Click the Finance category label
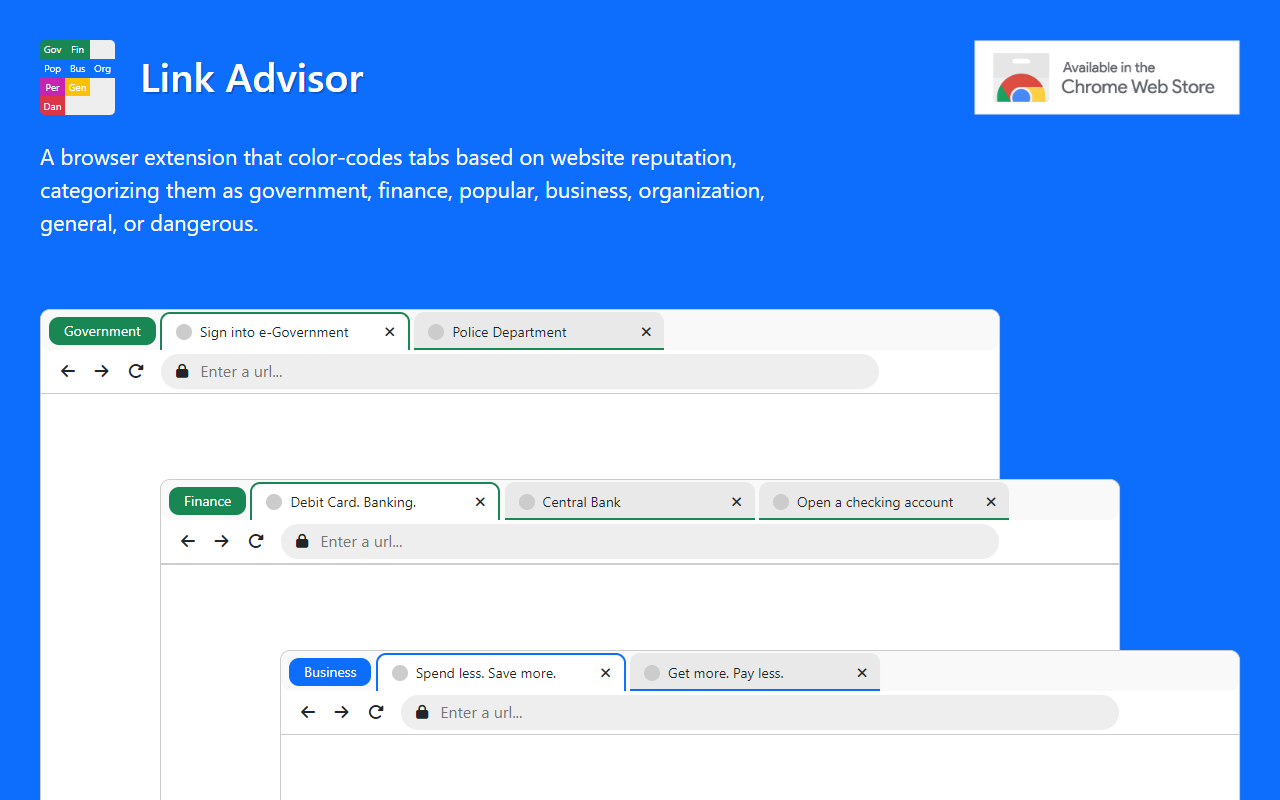Image resolution: width=1280 pixels, height=800 pixels. coord(207,501)
